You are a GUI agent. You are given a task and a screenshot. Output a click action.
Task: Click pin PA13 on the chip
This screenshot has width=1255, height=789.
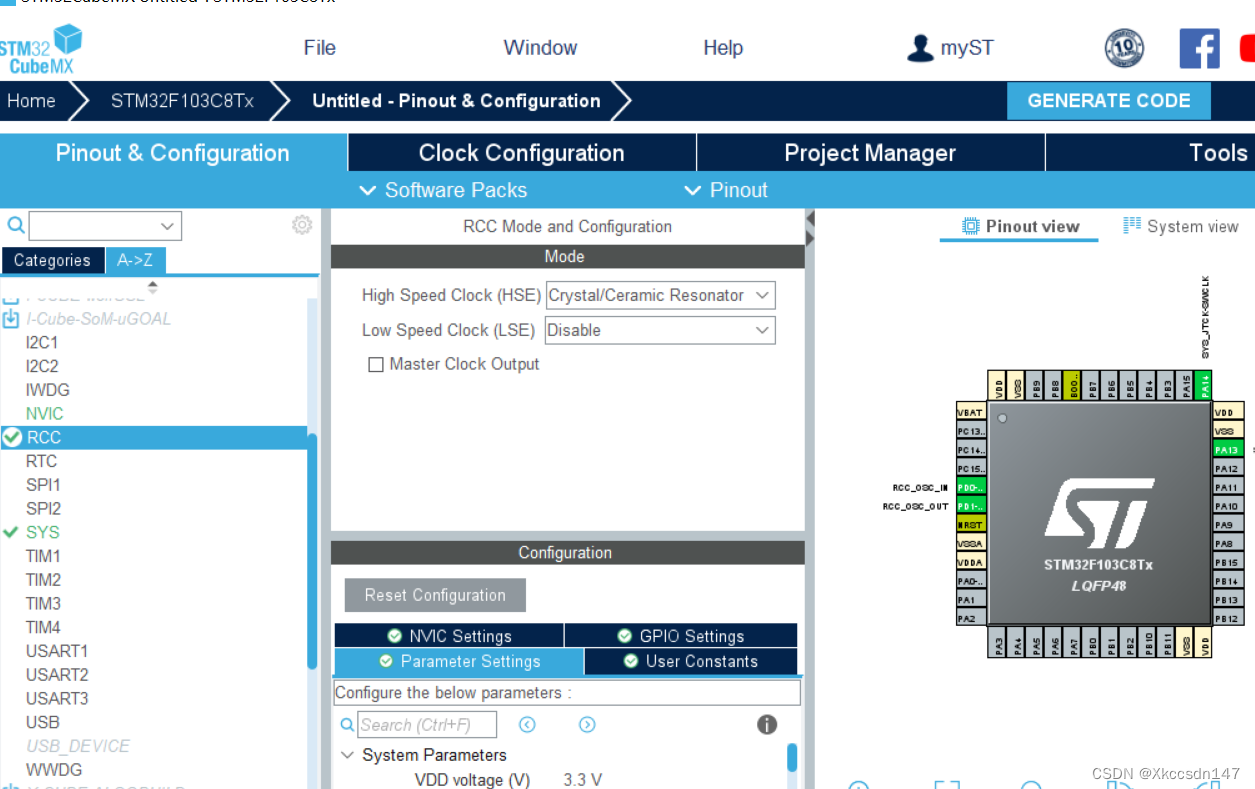pos(1228,449)
